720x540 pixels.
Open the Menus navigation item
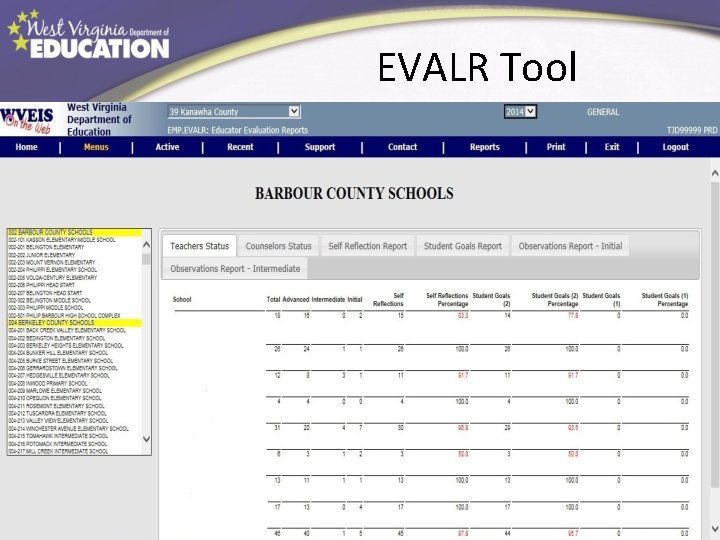(x=96, y=147)
